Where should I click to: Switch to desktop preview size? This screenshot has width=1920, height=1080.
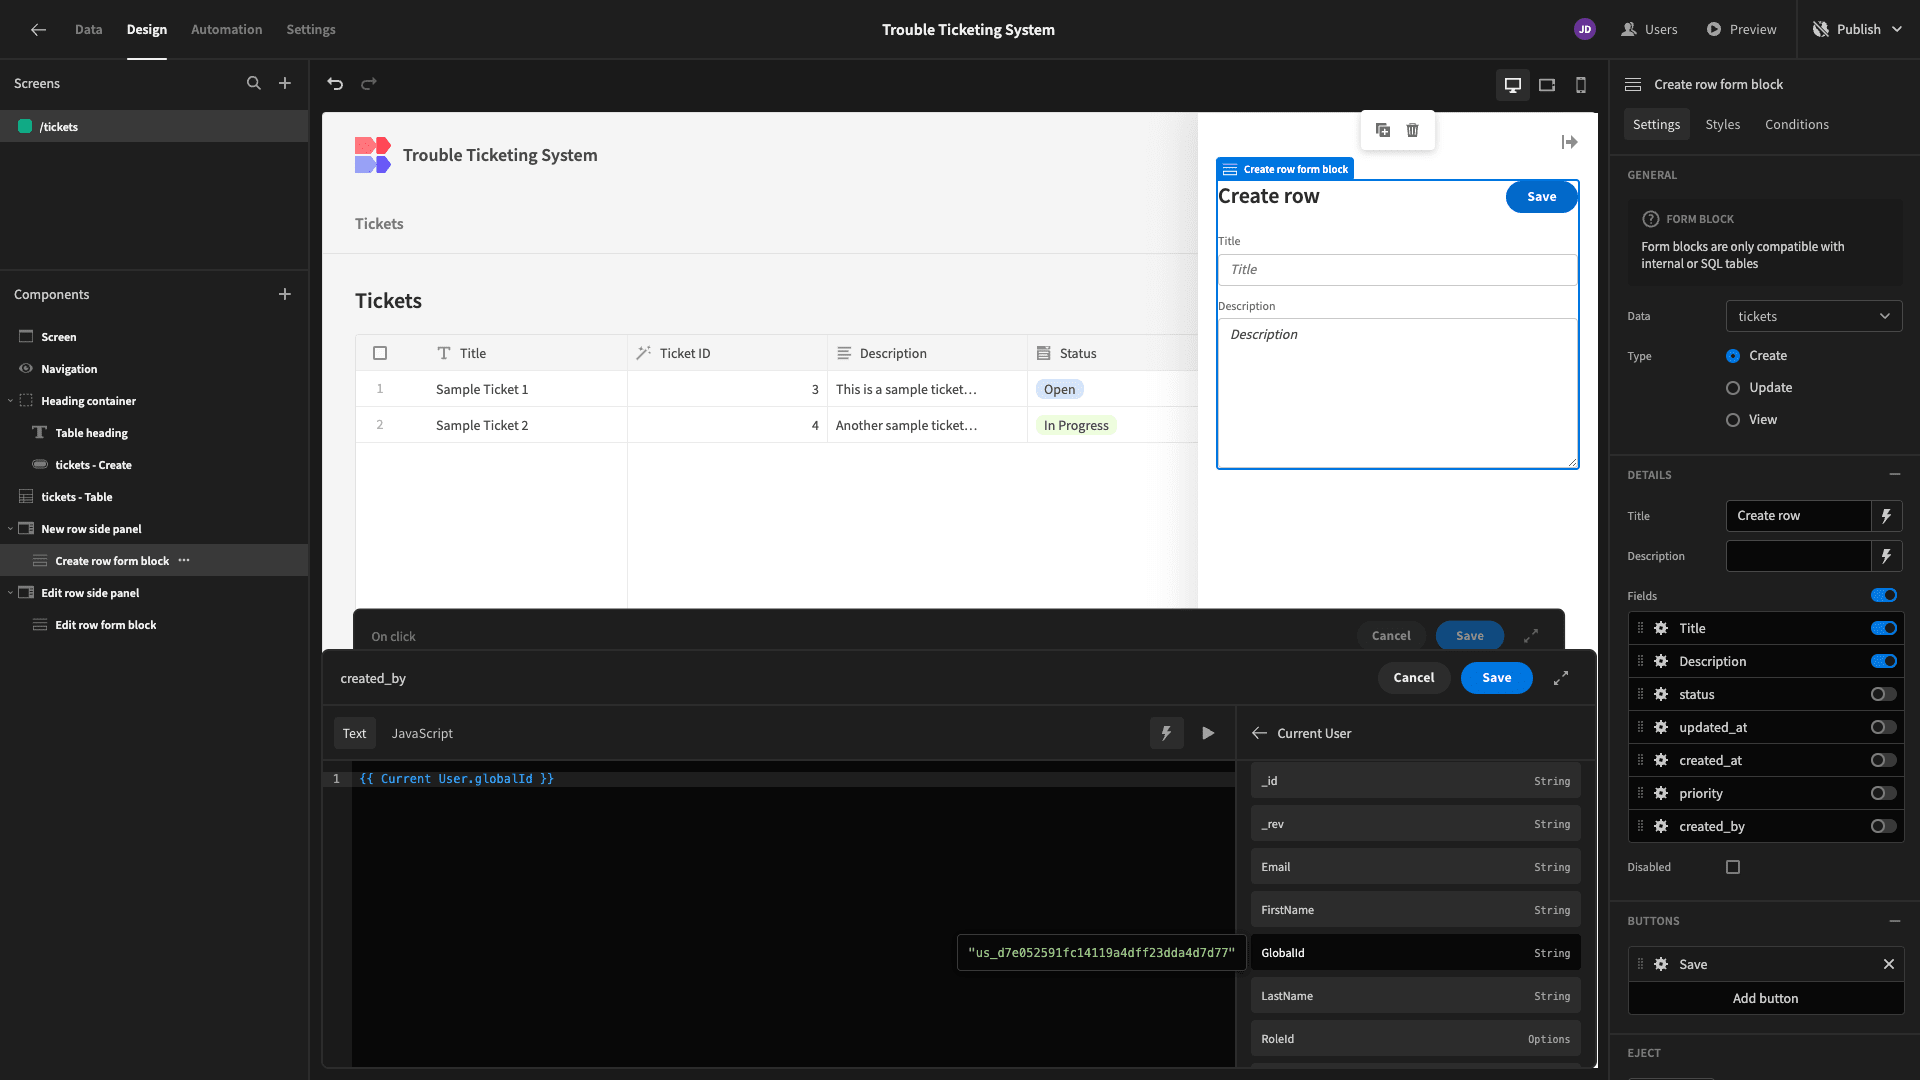coord(1513,85)
